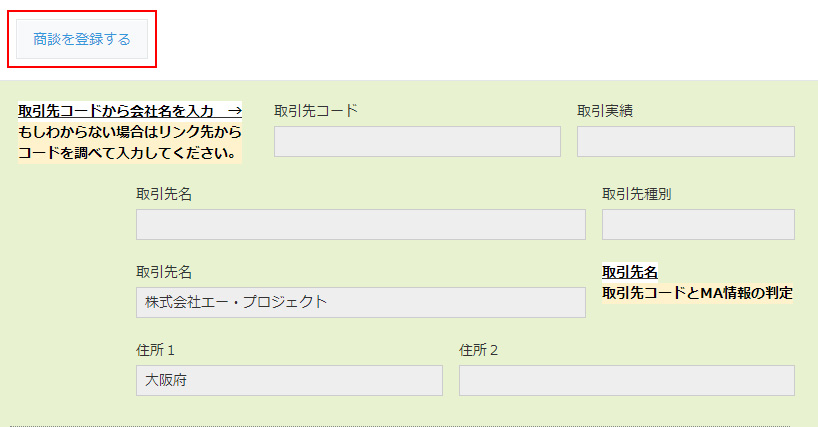Click the 取引先名 label above 株式会社エー・プロジェクト field

(164, 272)
